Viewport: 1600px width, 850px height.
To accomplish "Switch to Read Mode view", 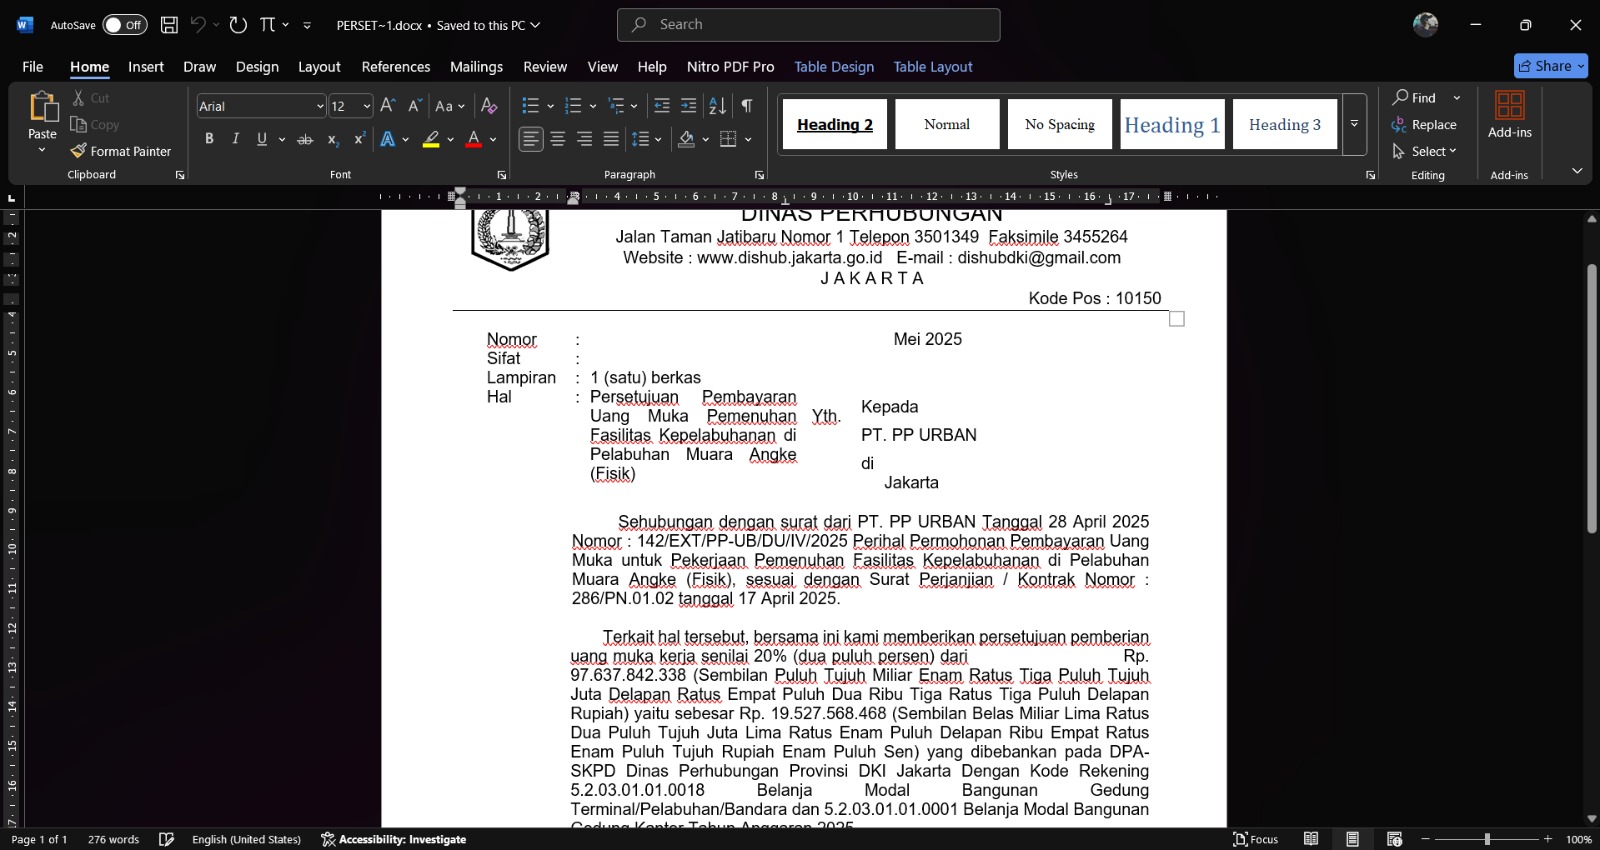I will (x=1311, y=839).
